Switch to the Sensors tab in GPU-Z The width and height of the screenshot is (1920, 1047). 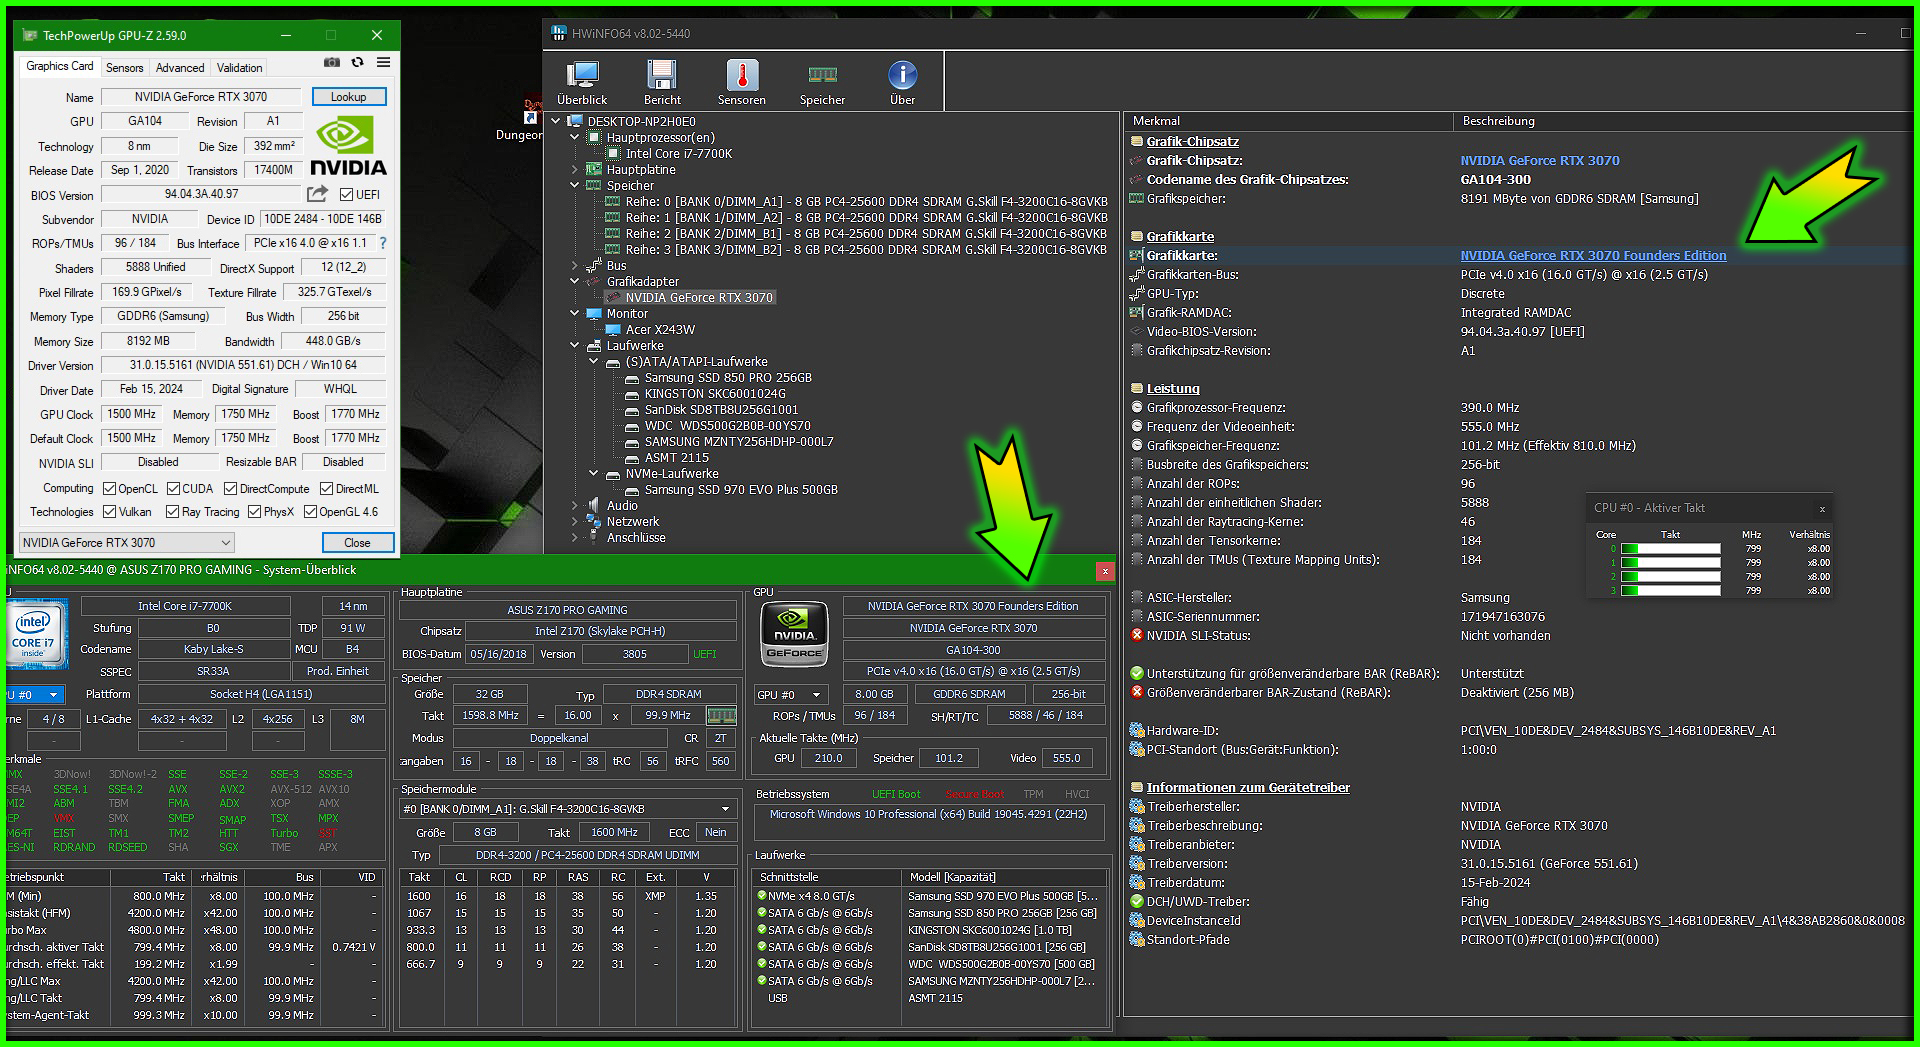pyautogui.click(x=125, y=68)
